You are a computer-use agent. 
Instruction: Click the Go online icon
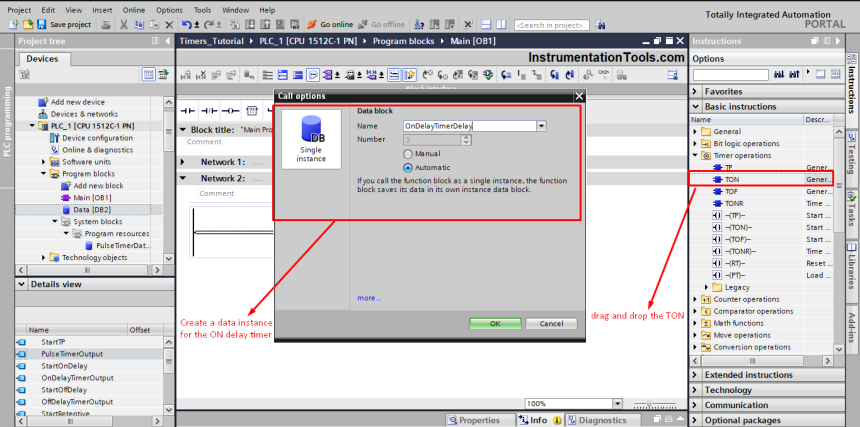point(313,24)
